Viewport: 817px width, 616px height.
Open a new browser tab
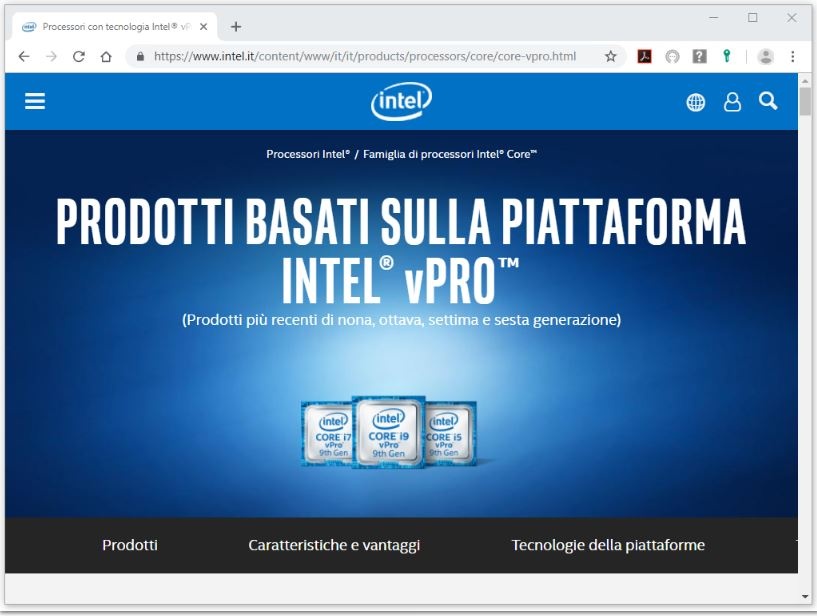236,27
